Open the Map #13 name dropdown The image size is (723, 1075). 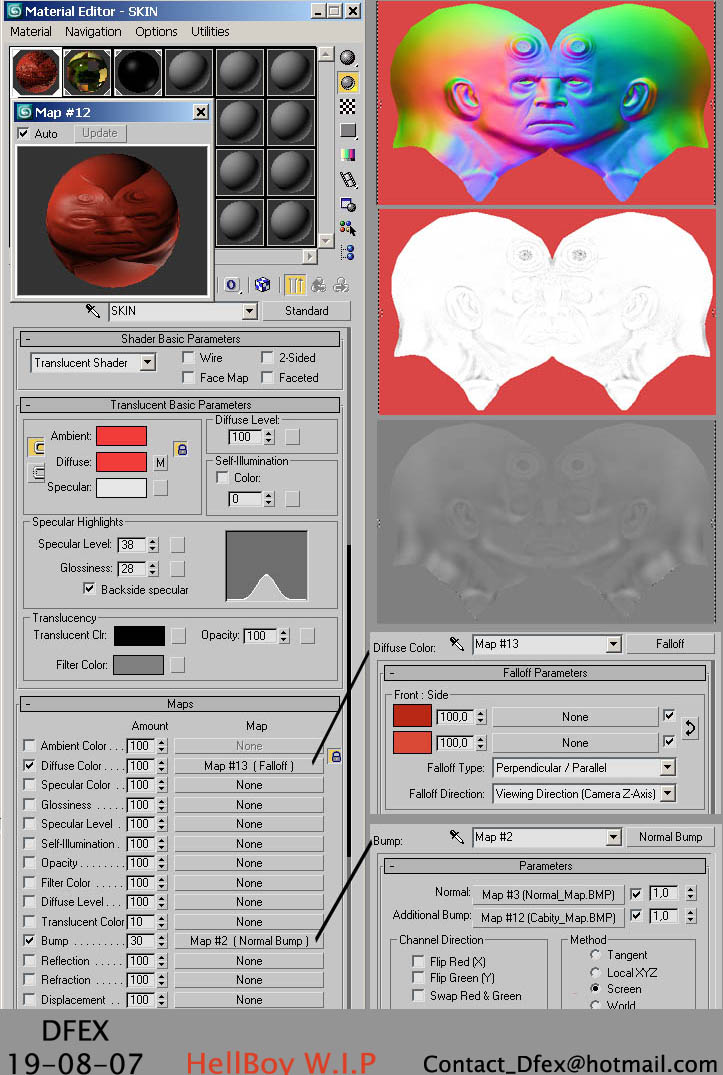[613, 644]
